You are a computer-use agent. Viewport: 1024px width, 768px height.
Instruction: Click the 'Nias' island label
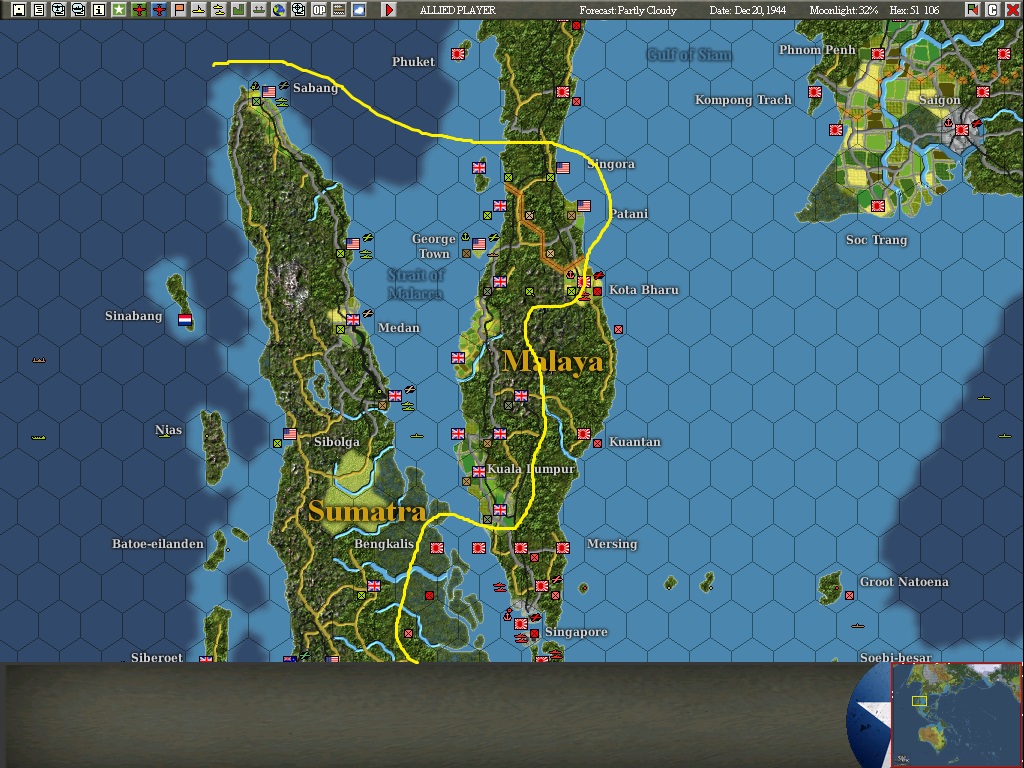(168, 430)
